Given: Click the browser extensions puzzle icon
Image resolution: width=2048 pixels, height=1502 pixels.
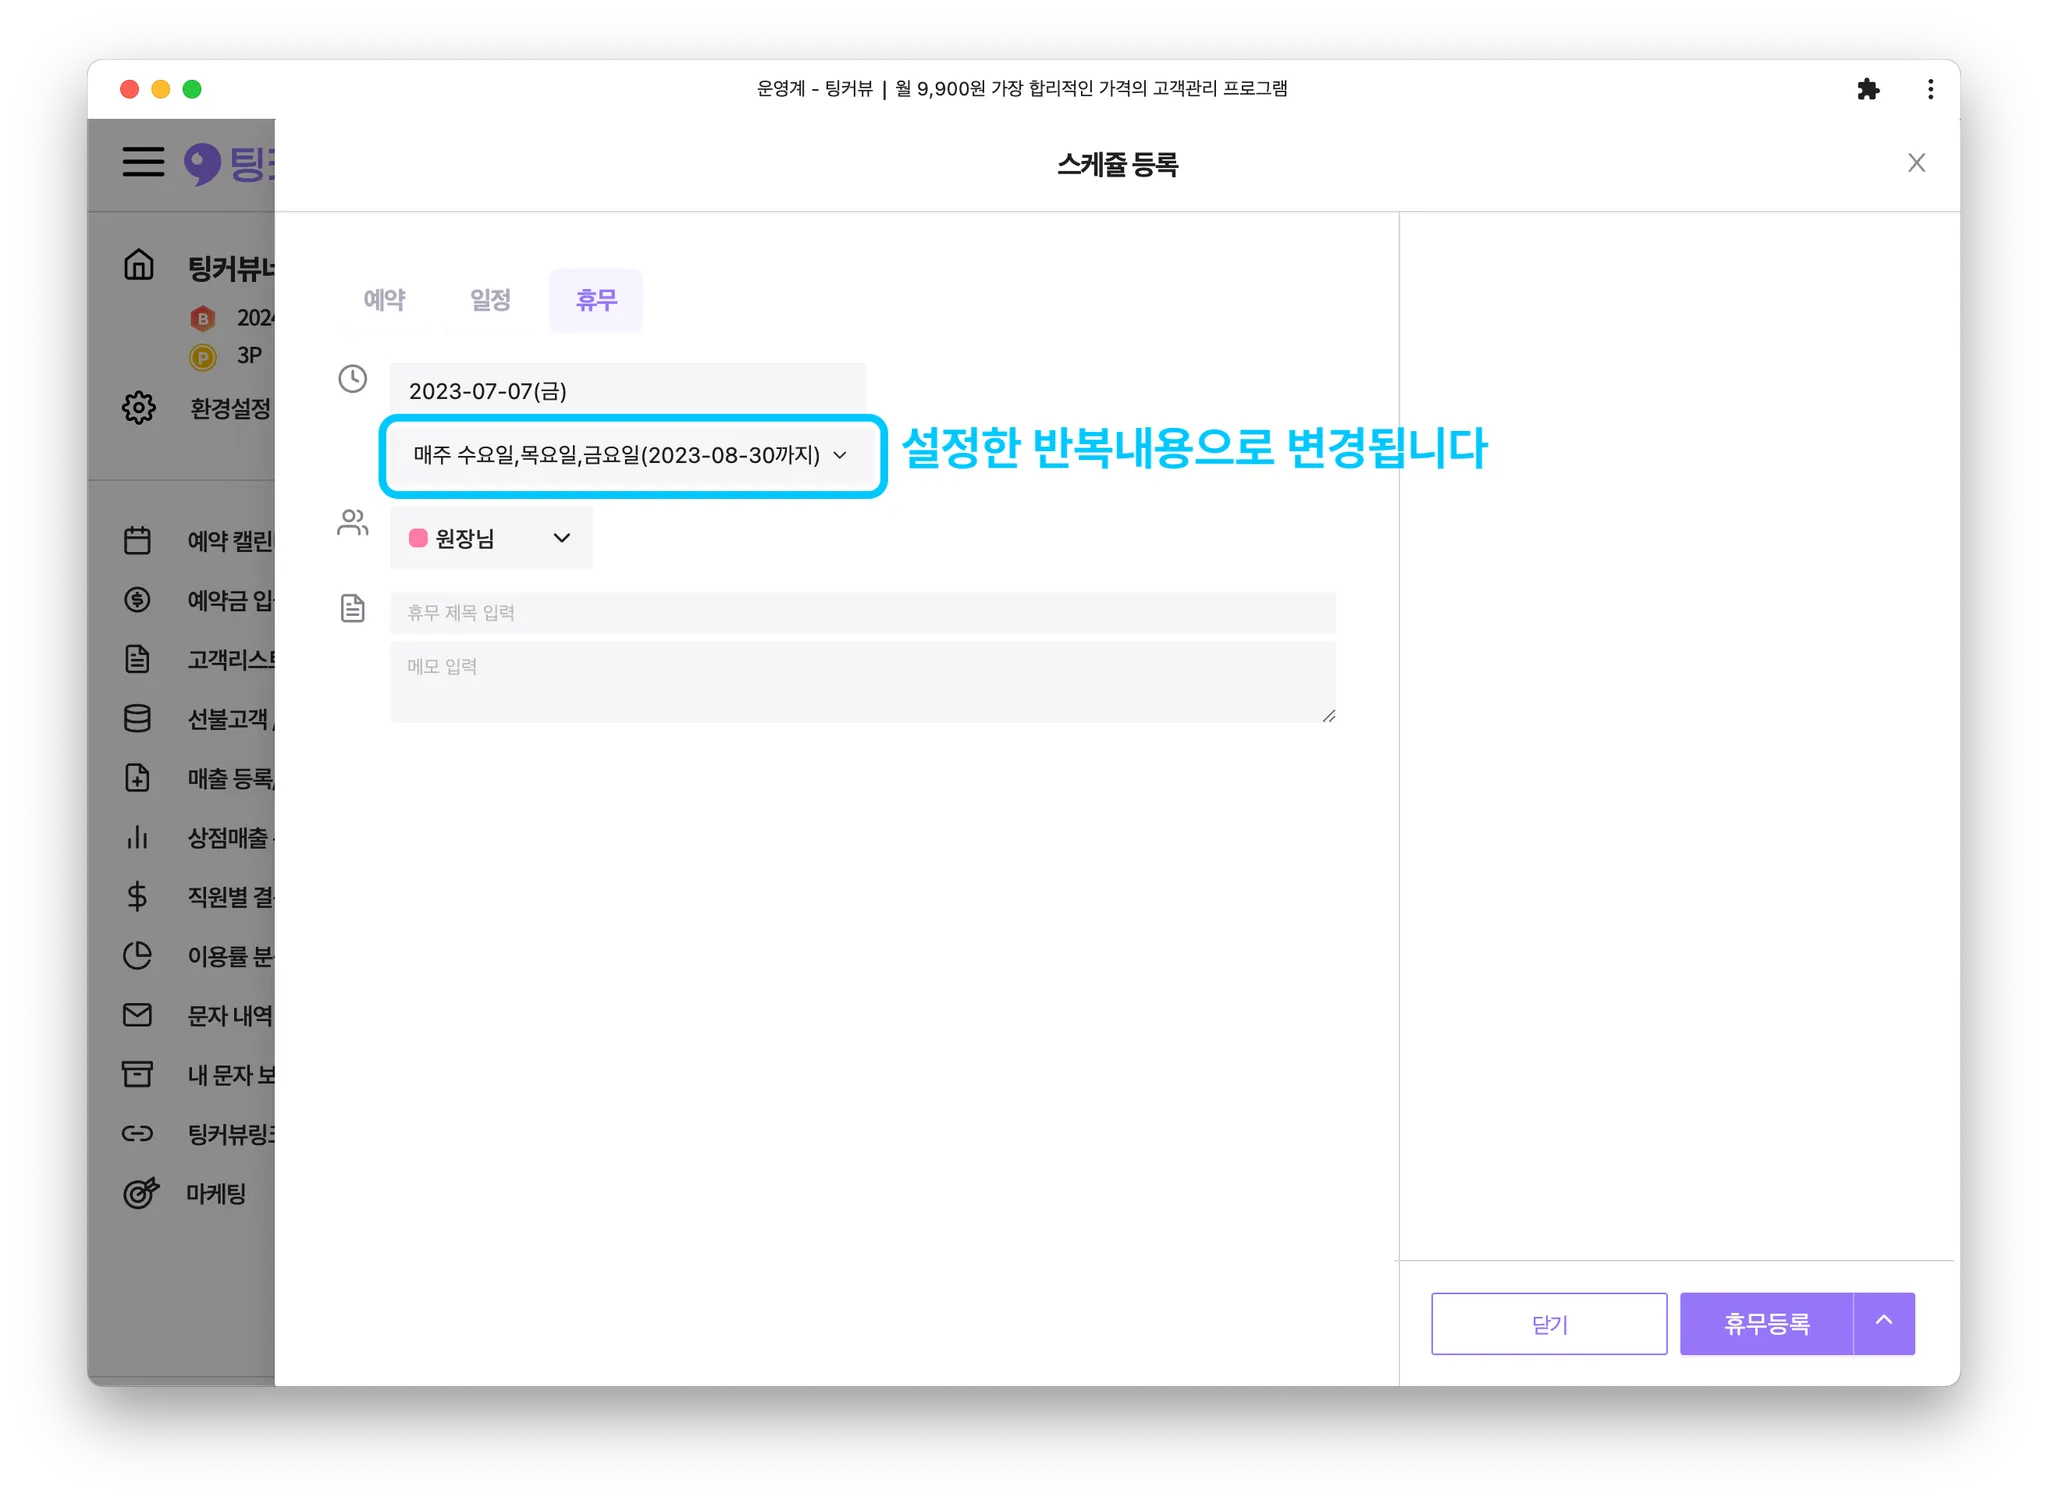Looking at the screenshot, I should click(x=1867, y=89).
